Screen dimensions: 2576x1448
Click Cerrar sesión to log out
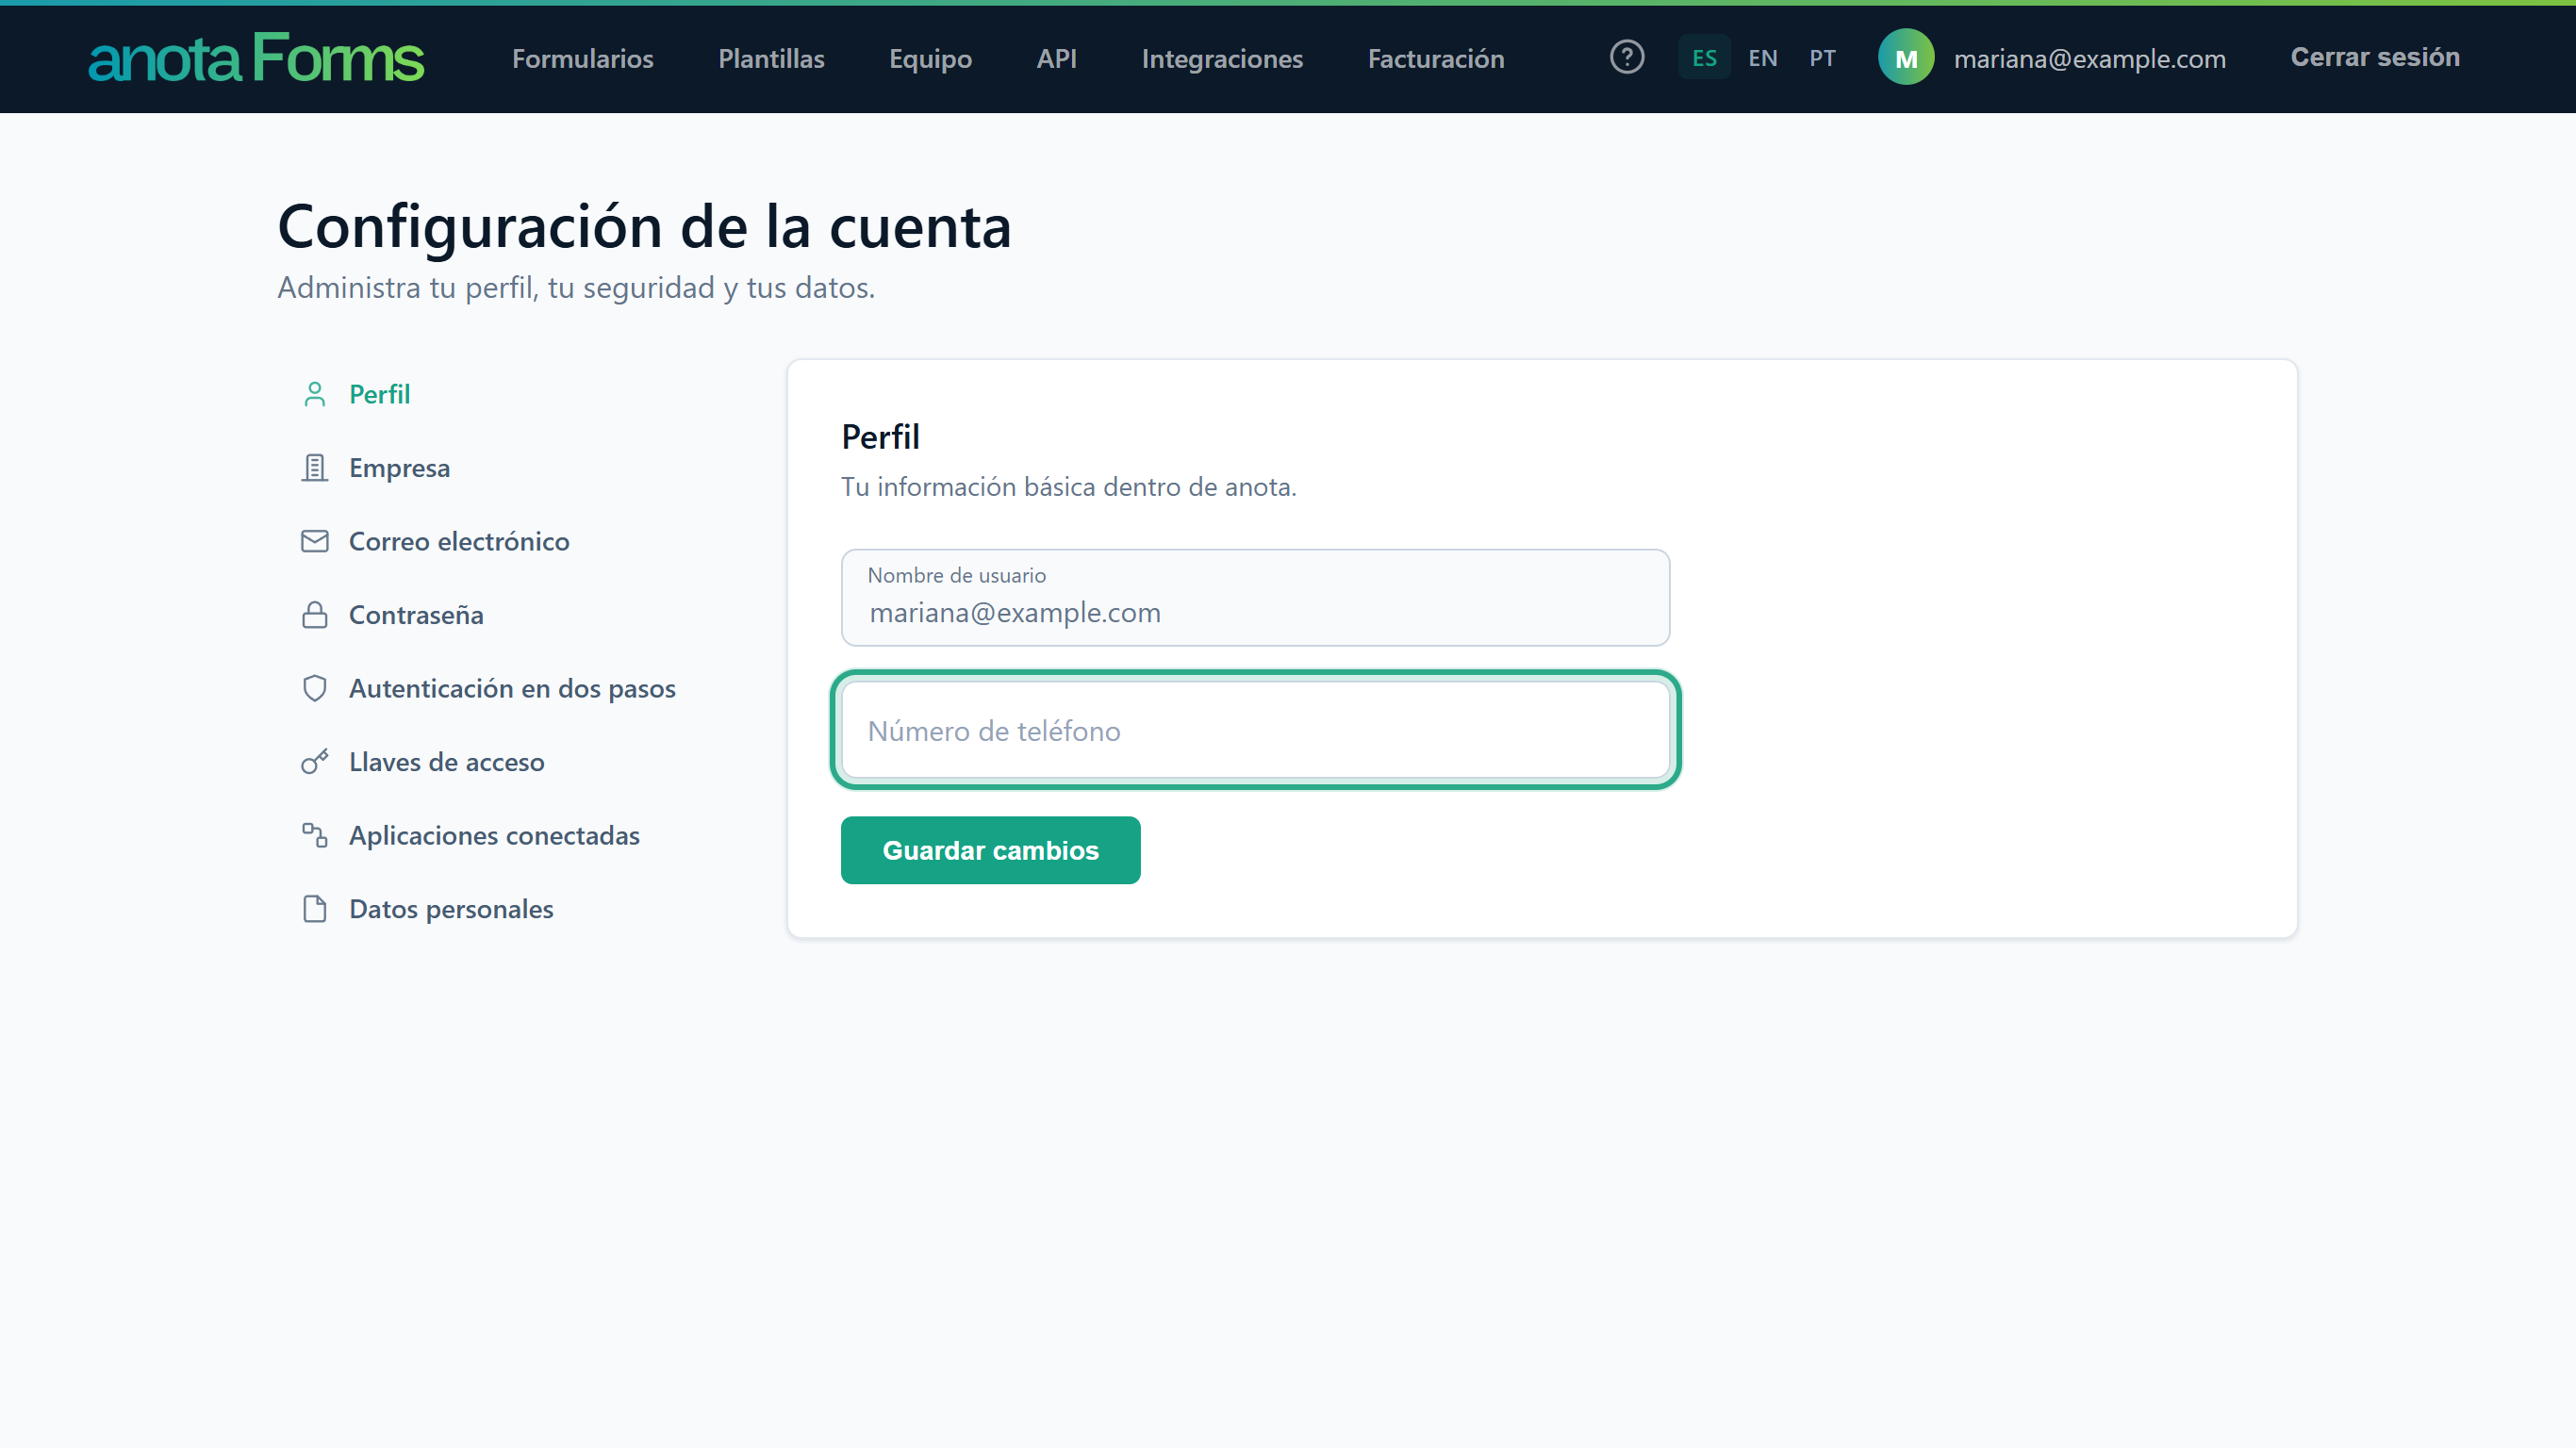coord(2375,57)
